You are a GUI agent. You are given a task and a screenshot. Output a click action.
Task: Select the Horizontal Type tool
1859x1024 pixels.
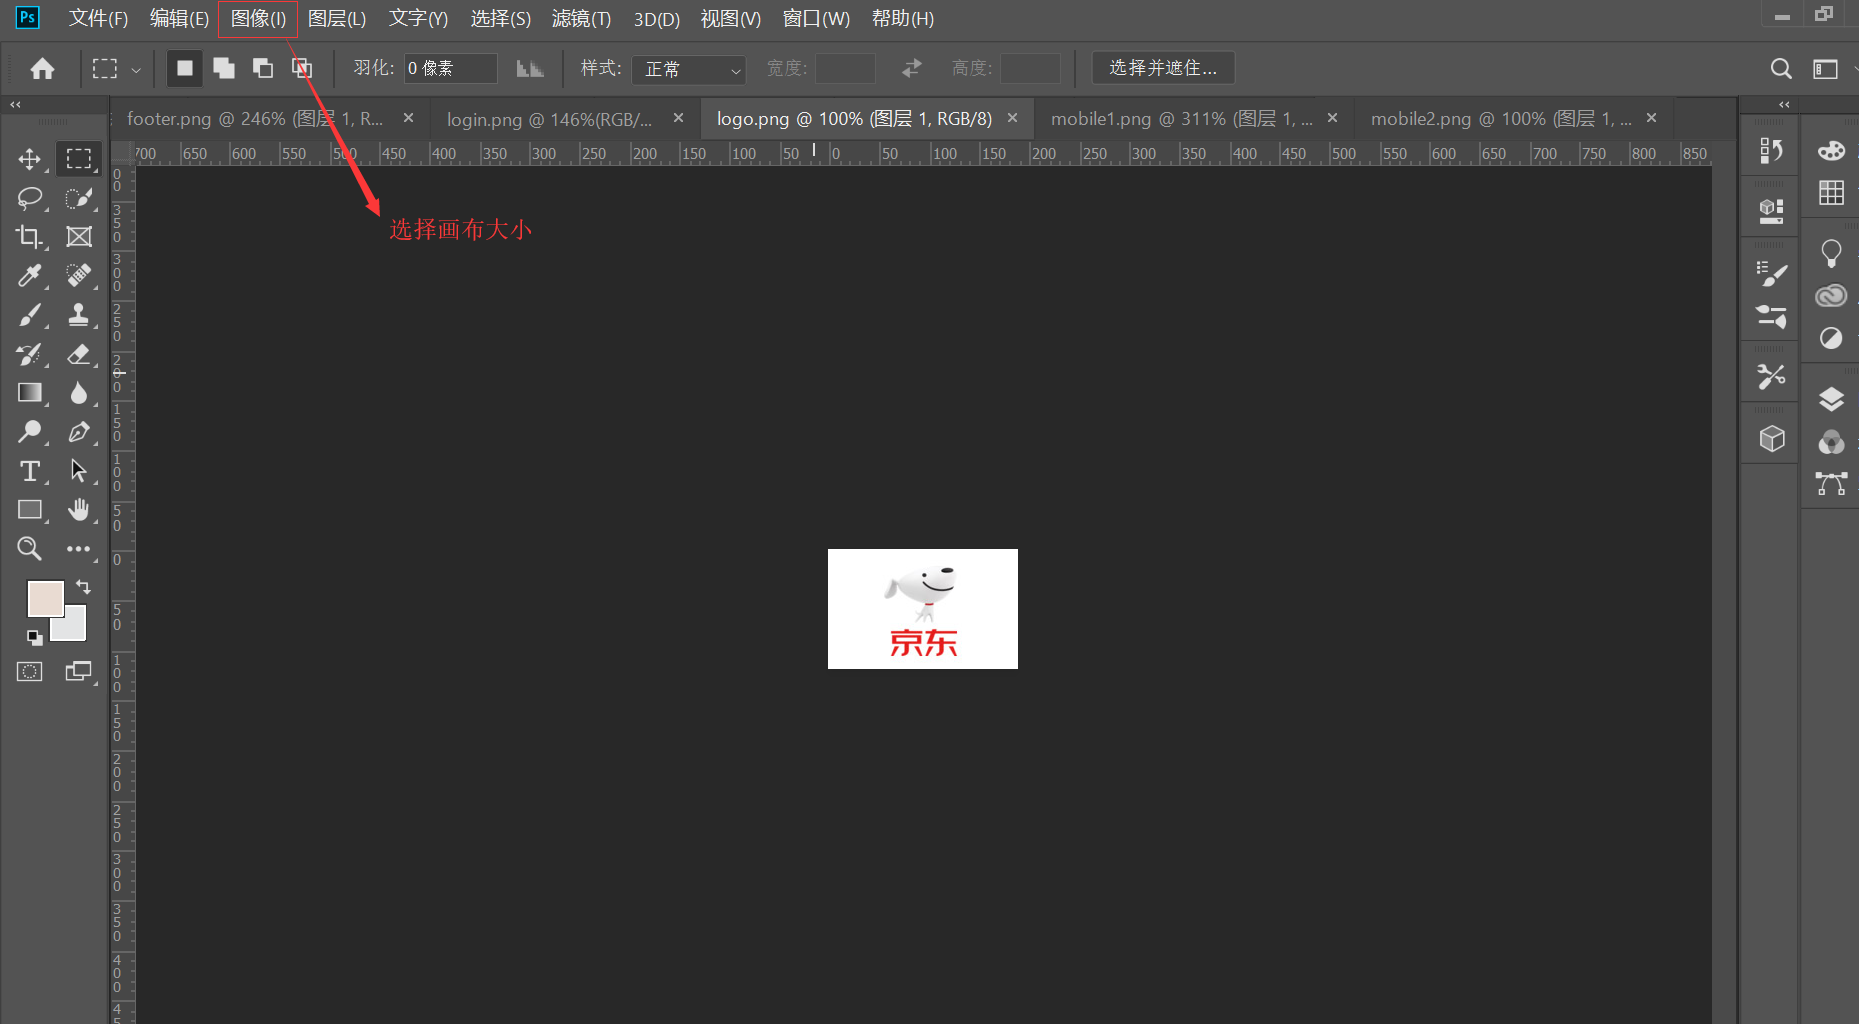pos(30,471)
